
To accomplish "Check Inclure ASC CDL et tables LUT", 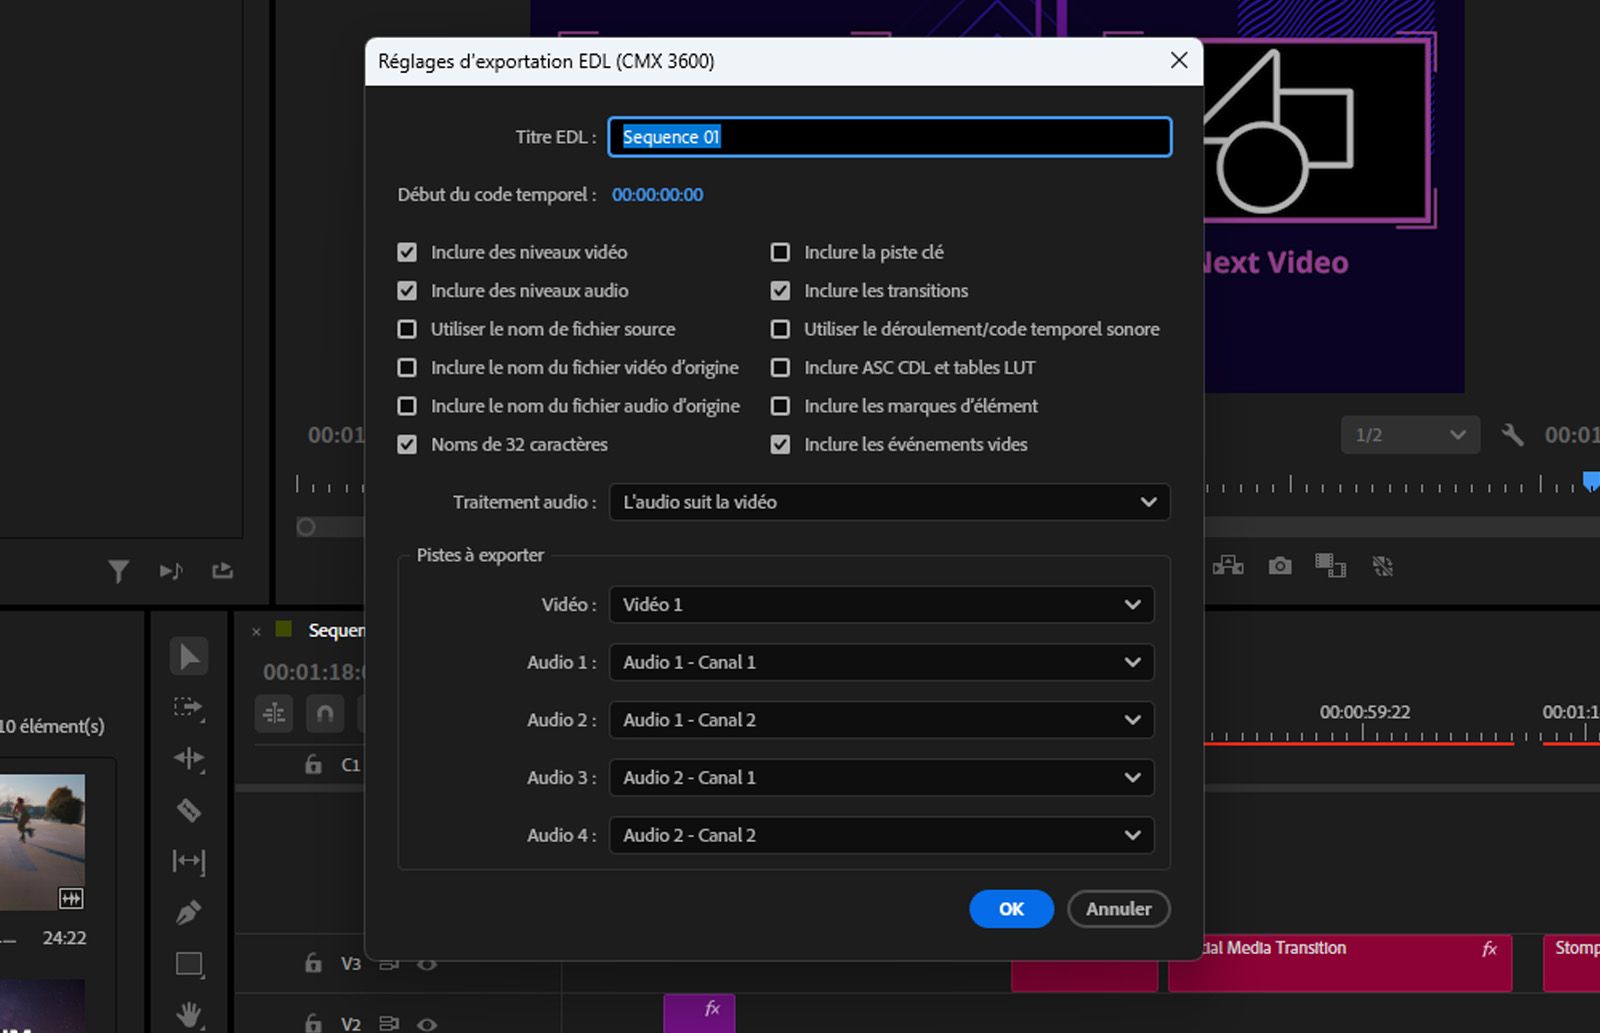I will (x=780, y=367).
